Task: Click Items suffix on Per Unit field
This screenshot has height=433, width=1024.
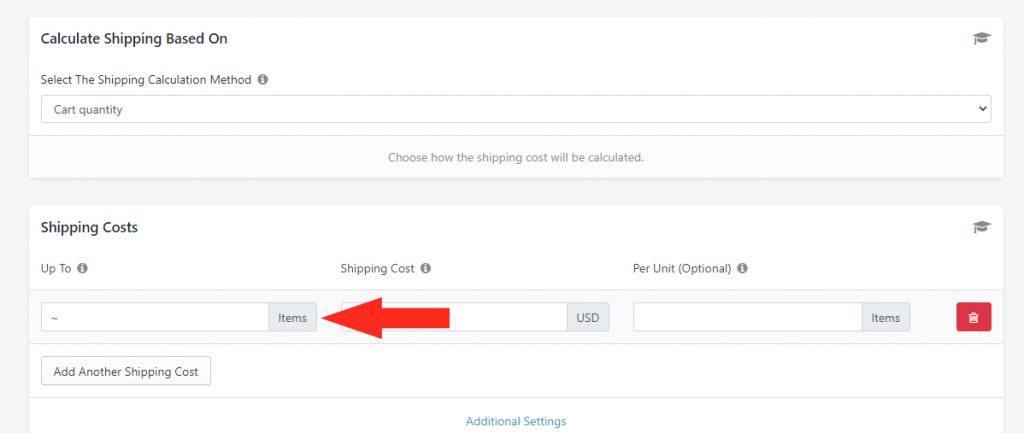Action: point(886,317)
